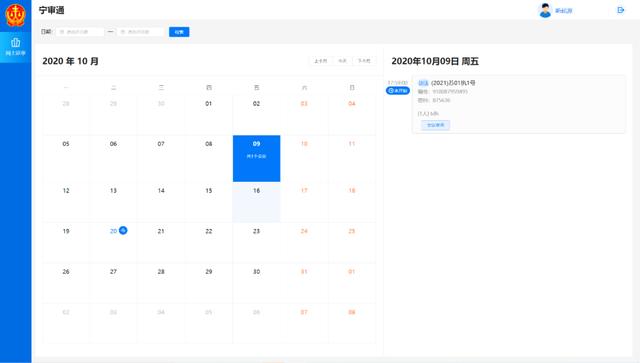
Task: Click the blue search button
Action: click(x=179, y=32)
